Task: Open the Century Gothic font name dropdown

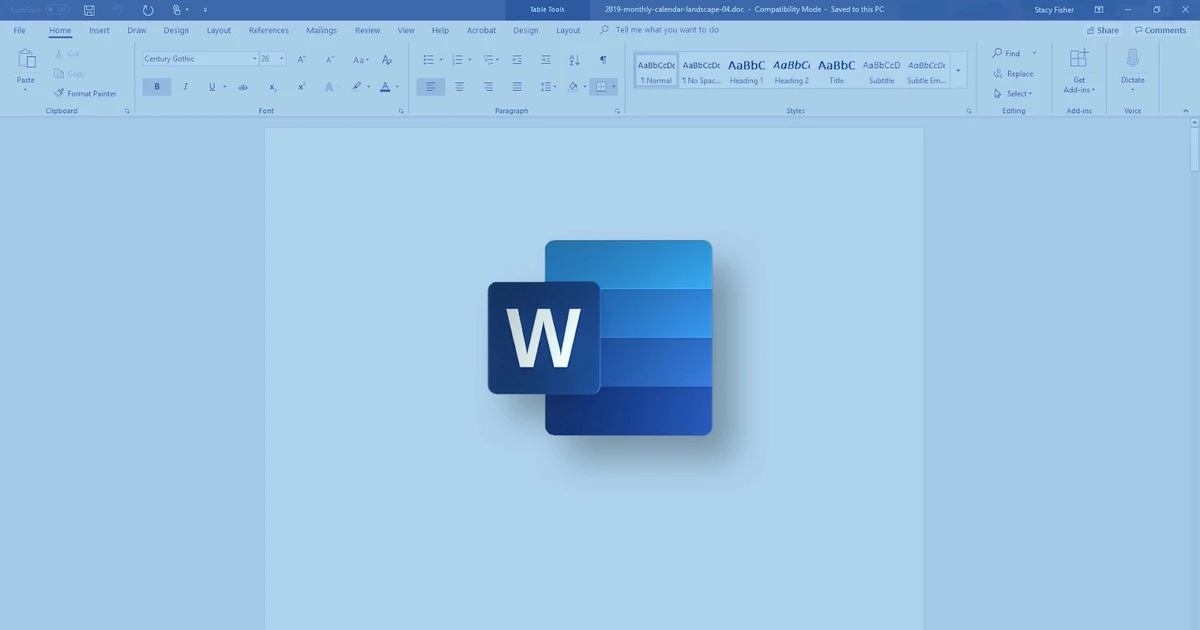Action: 255,59
